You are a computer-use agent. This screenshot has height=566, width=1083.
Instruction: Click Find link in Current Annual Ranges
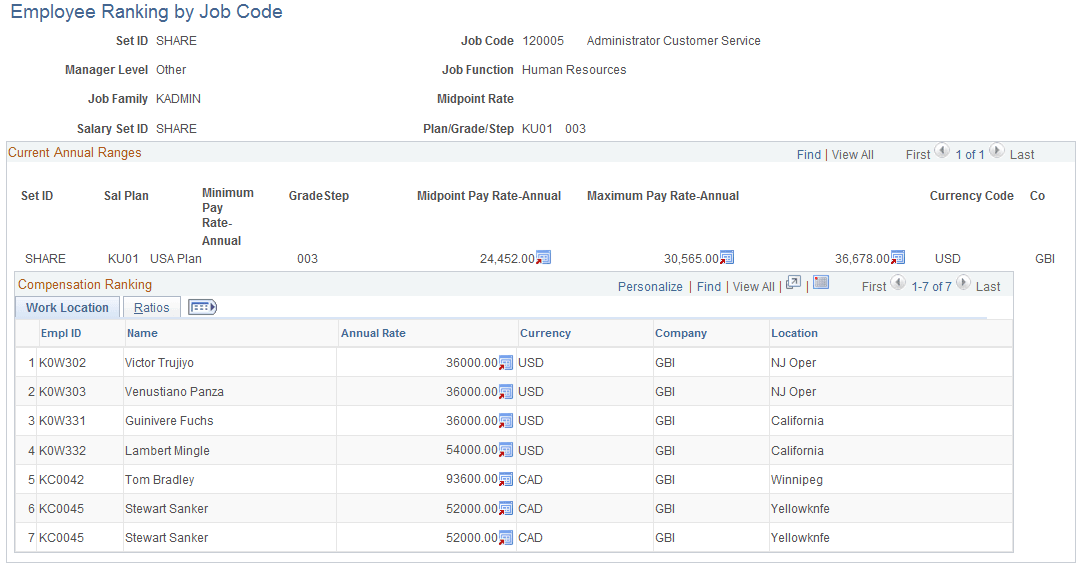809,155
